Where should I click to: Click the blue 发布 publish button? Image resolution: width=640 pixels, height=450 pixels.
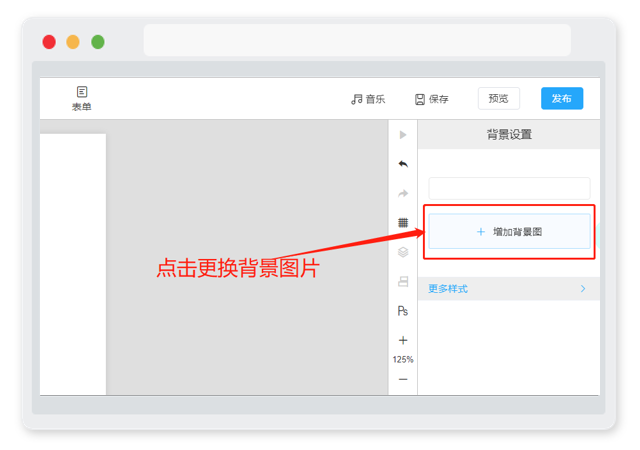(x=562, y=98)
